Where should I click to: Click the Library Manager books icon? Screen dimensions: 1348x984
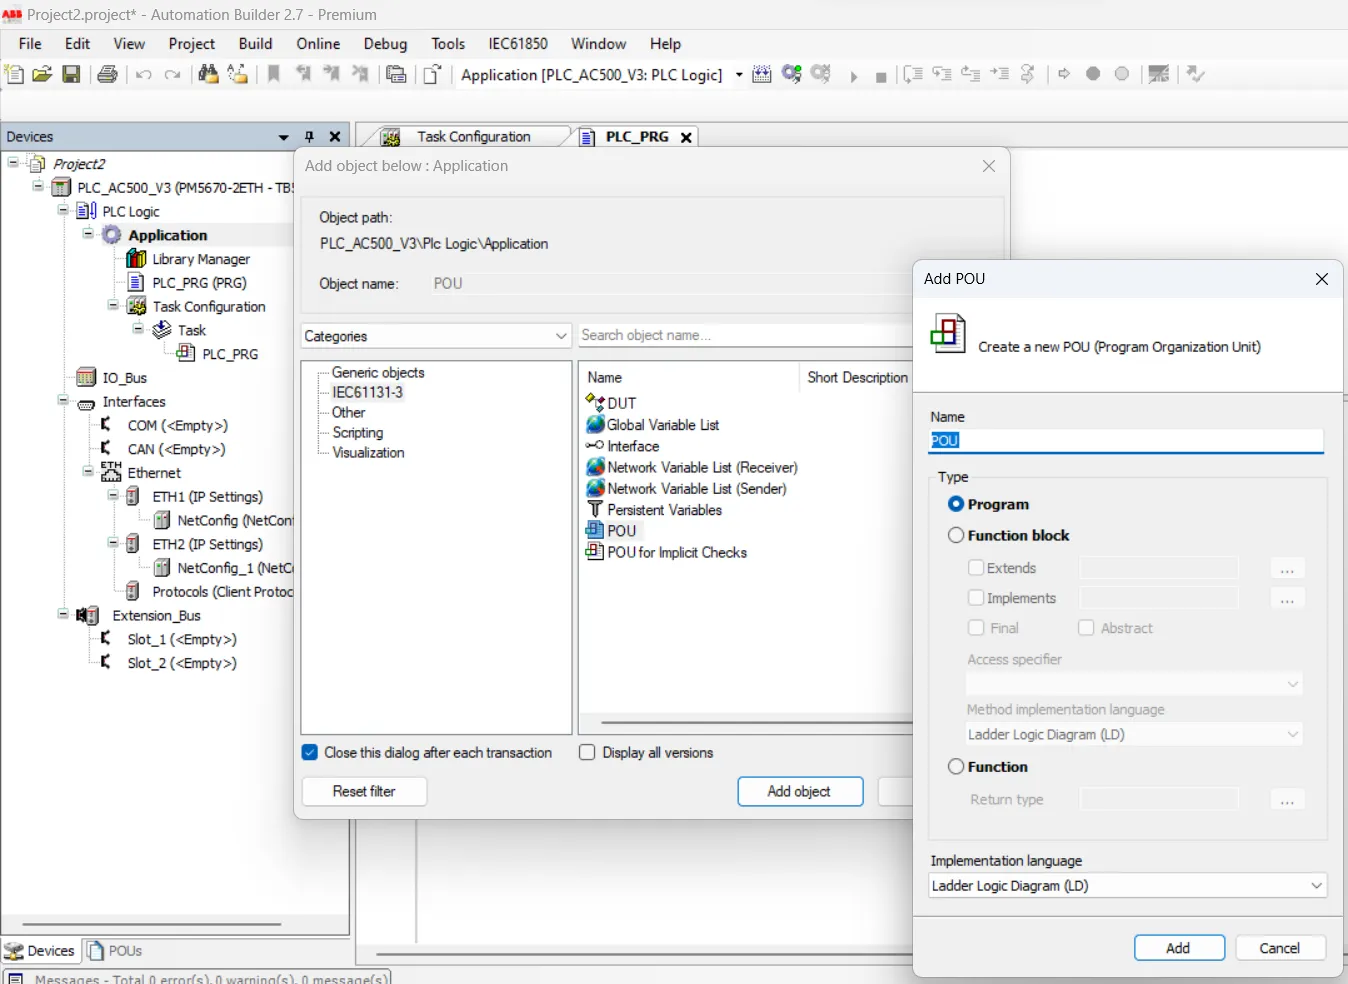click(x=136, y=259)
